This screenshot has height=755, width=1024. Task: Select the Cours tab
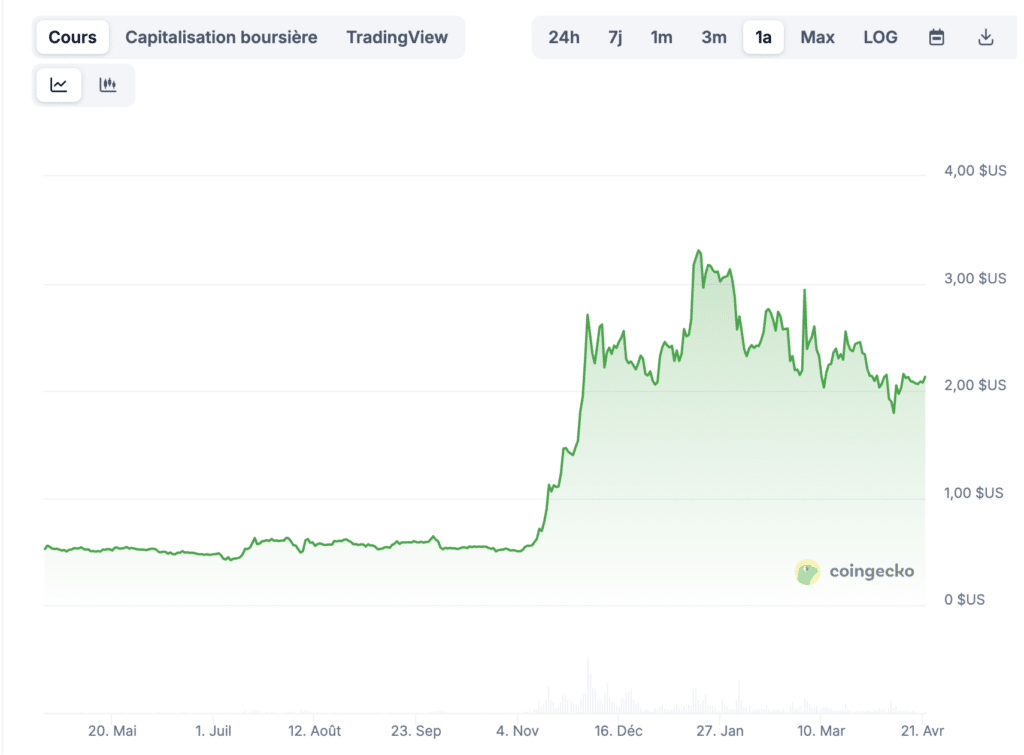(72, 37)
